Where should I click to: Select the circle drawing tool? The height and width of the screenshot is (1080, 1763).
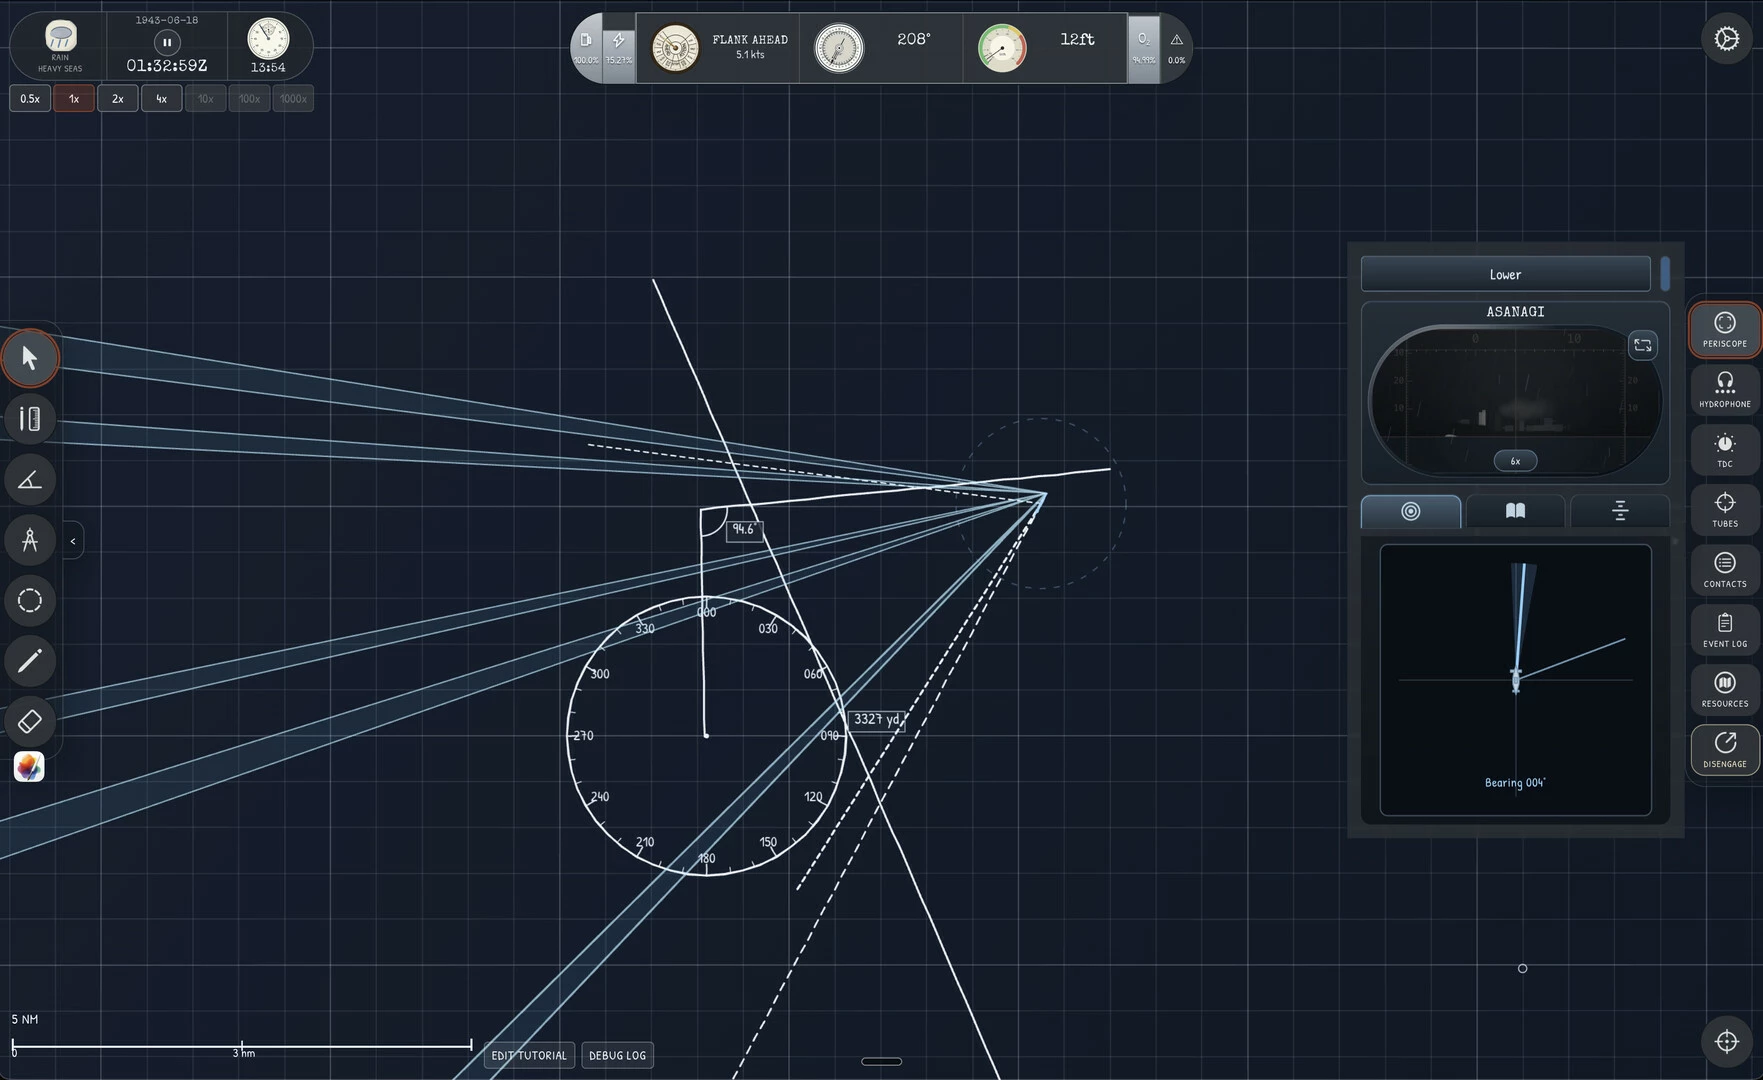(30, 601)
